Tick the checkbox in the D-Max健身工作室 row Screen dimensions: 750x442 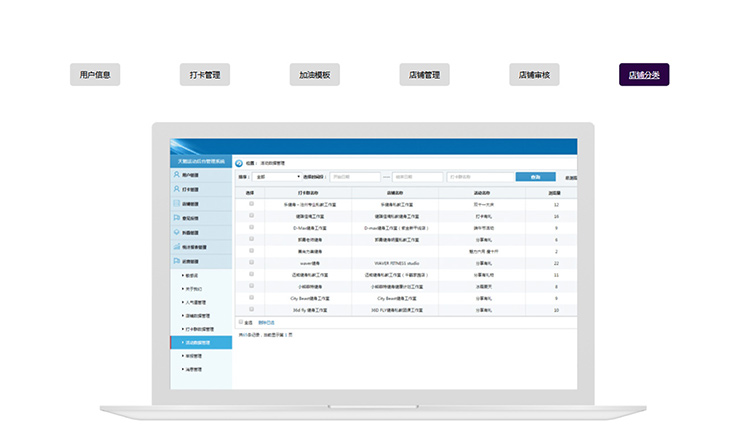coord(251,227)
